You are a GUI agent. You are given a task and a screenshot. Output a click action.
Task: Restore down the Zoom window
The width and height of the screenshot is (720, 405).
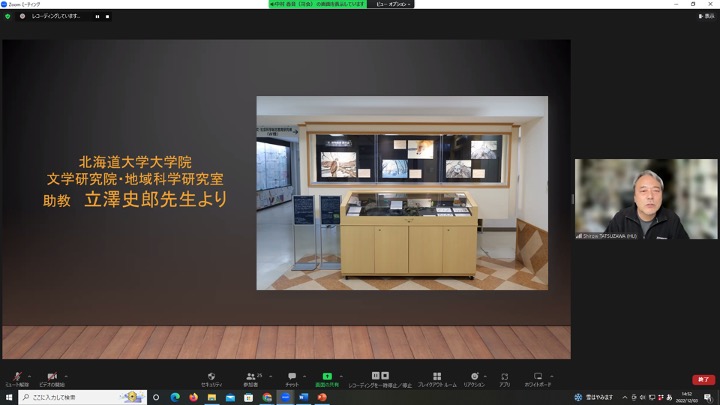[693, 4]
